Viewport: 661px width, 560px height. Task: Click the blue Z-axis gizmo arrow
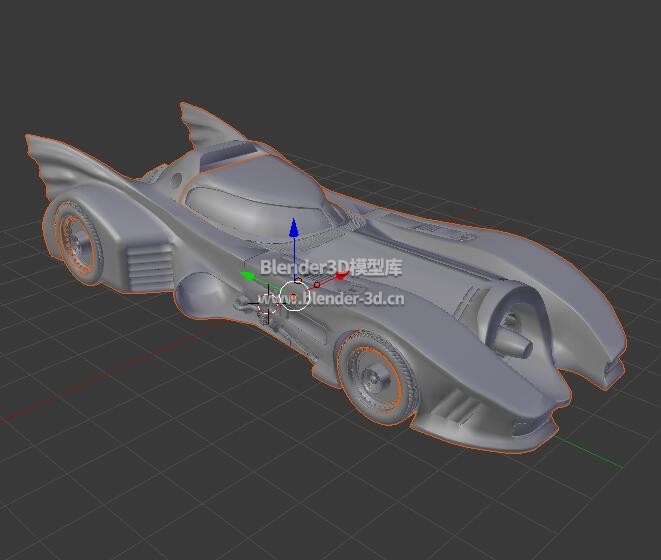[294, 229]
